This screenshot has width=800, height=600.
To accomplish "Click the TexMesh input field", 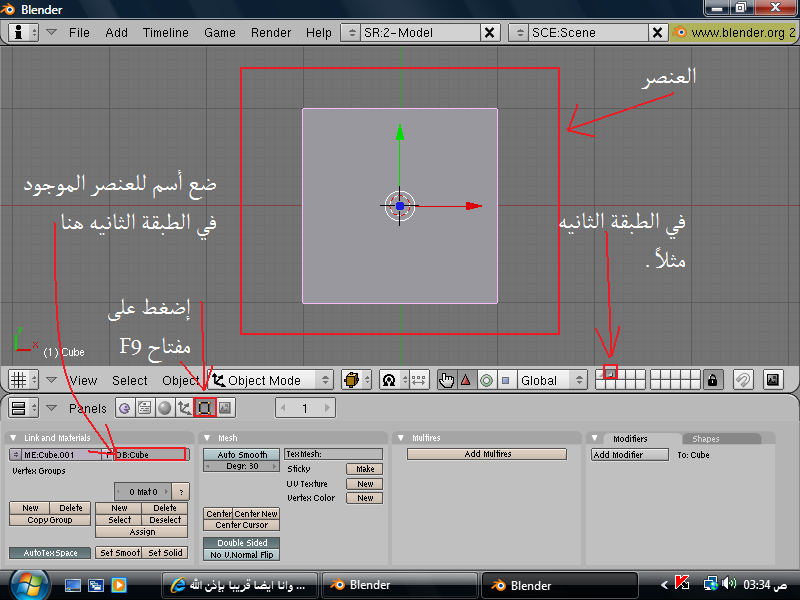I will (333, 454).
